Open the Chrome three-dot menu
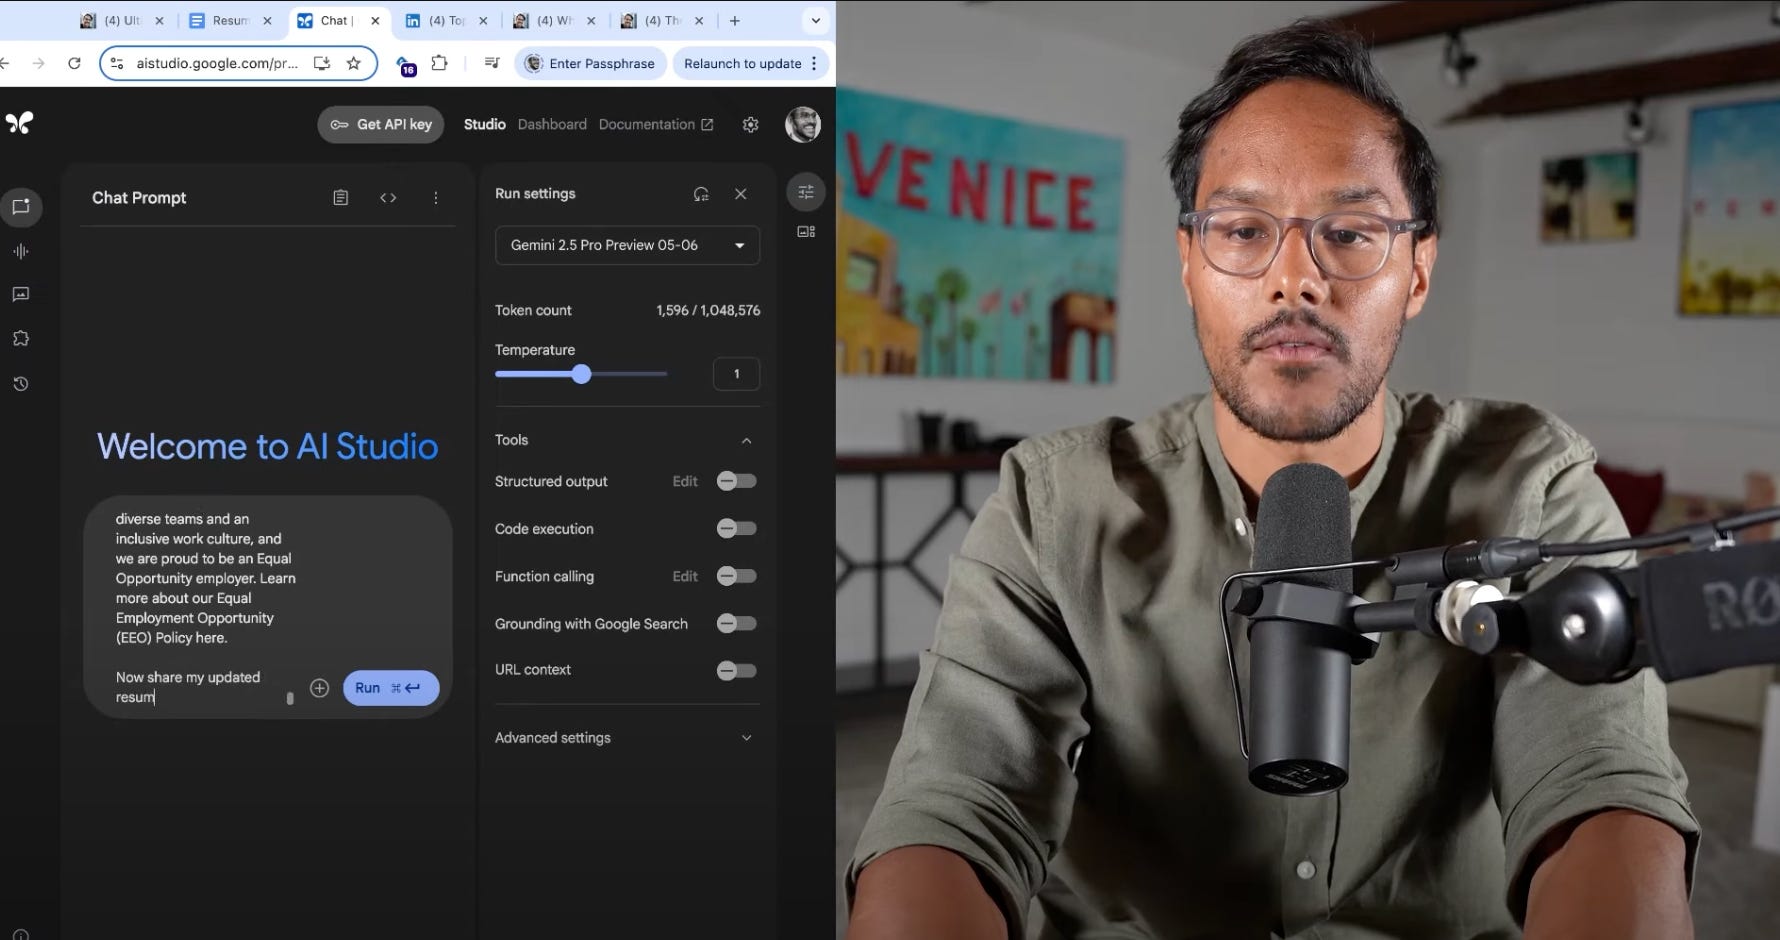The image size is (1780, 940). point(814,63)
